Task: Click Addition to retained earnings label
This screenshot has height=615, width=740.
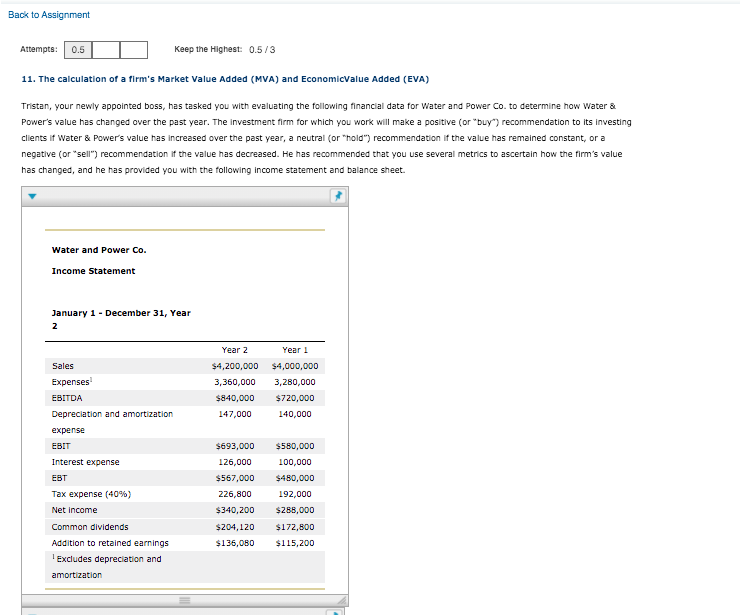Action: [x=110, y=543]
